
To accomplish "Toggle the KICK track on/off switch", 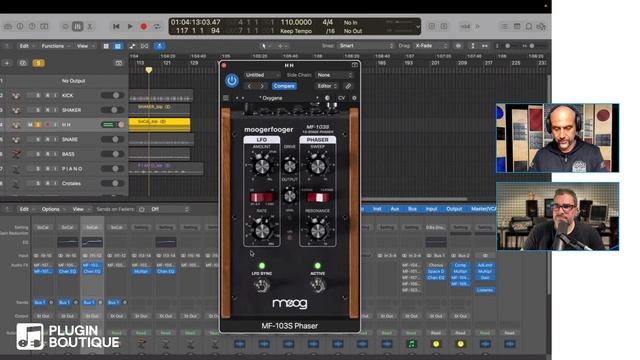I will tap(112, 95).
